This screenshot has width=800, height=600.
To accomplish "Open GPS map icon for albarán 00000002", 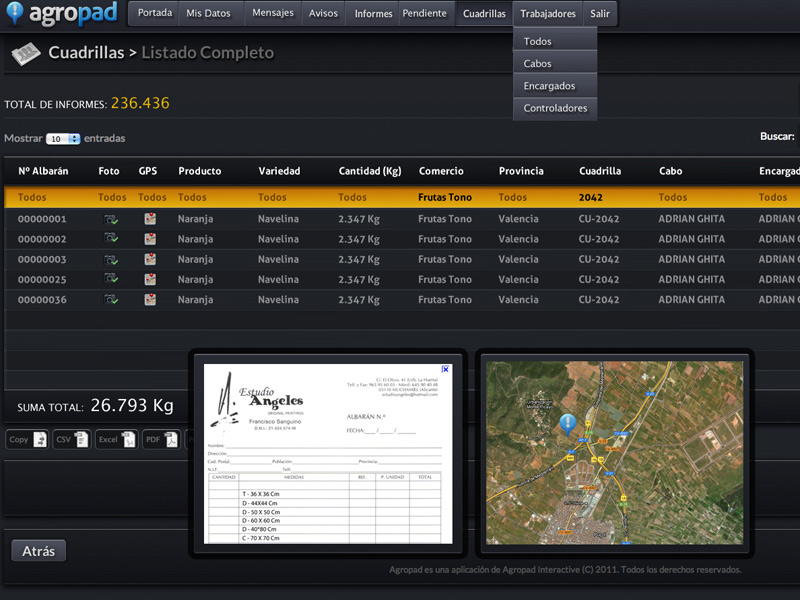I will 150,239.
